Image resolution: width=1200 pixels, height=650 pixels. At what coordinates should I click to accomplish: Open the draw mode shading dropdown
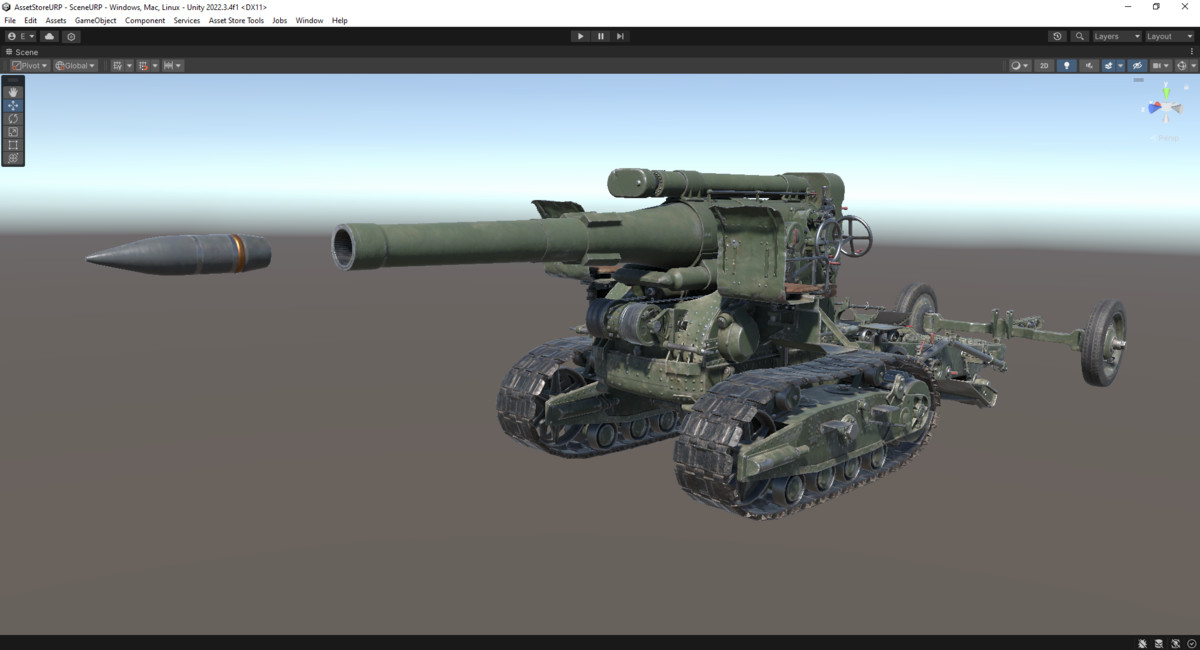(x=1019, y=65)
